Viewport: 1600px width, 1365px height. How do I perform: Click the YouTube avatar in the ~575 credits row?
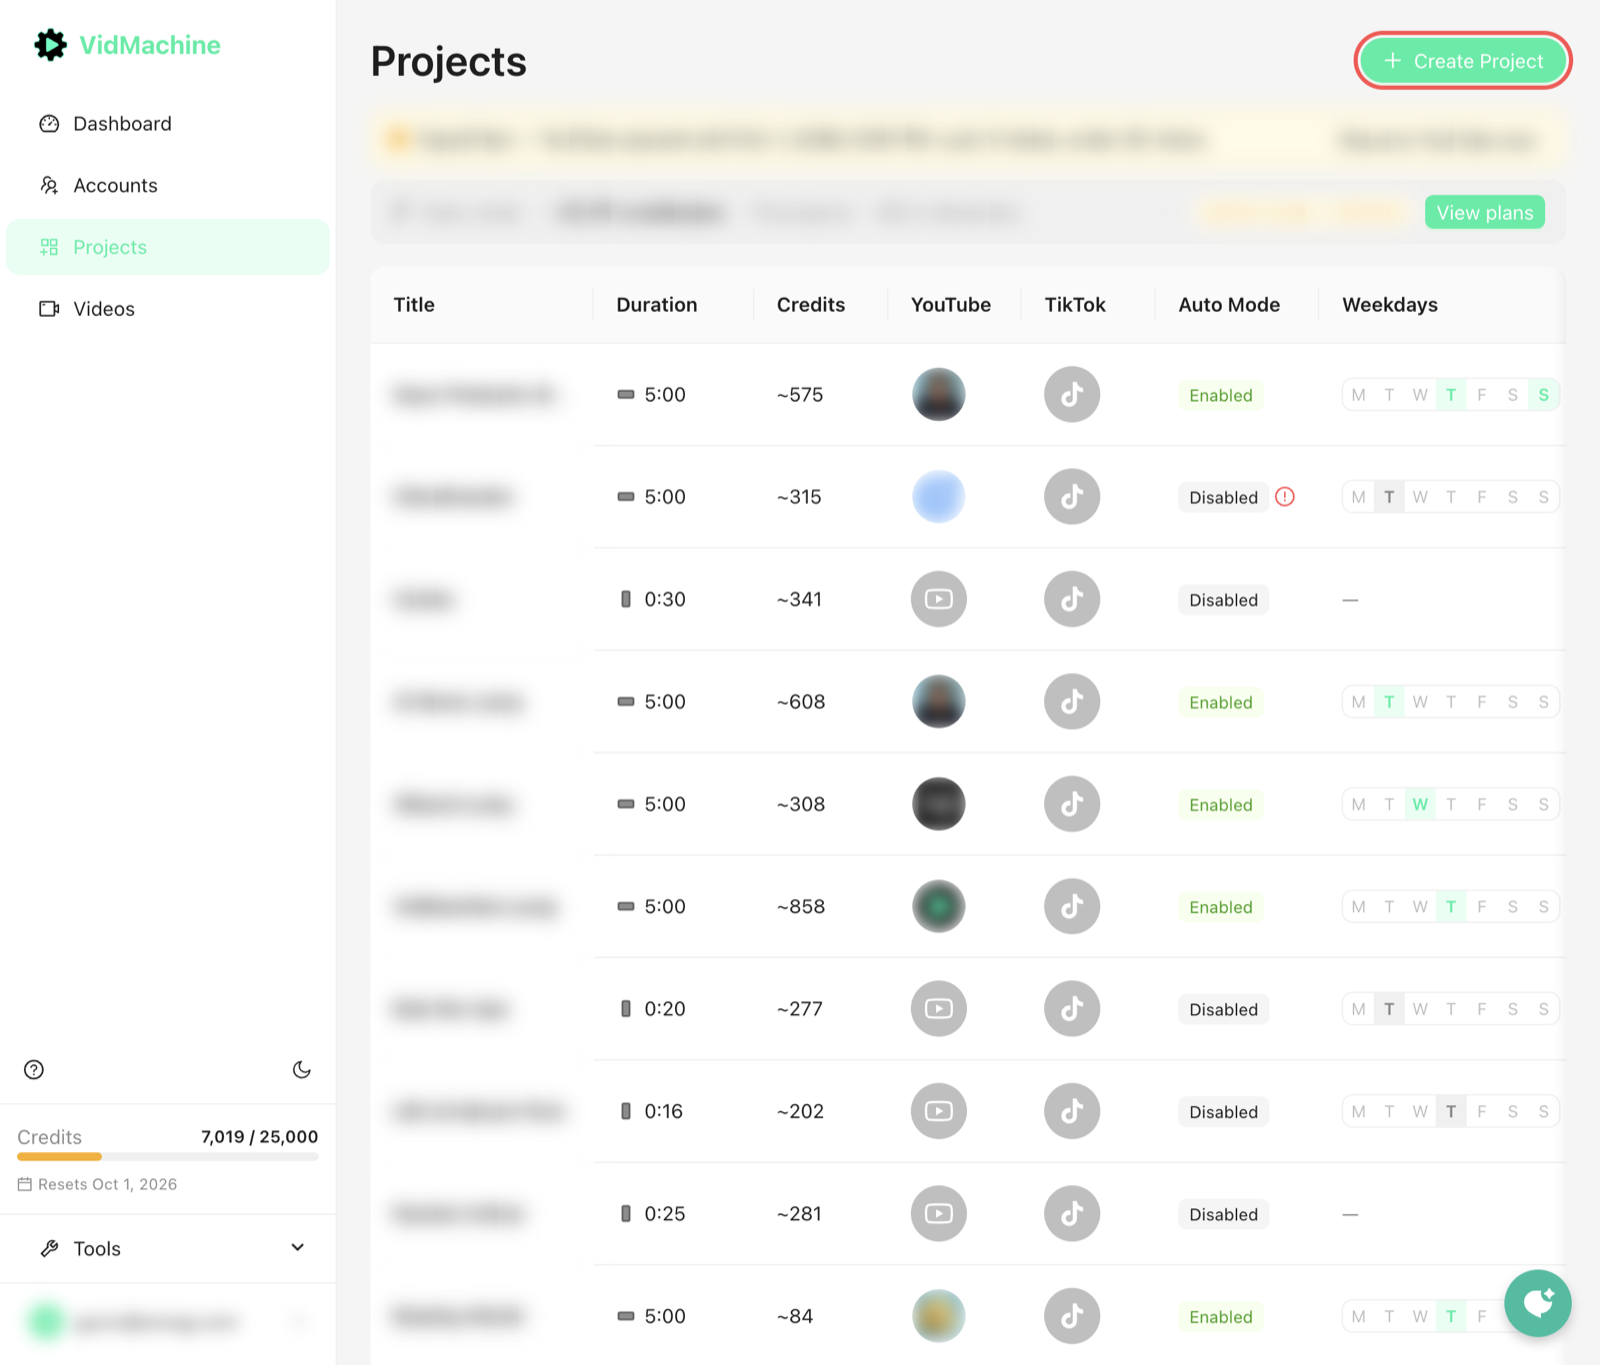click(x=939, y=395)
